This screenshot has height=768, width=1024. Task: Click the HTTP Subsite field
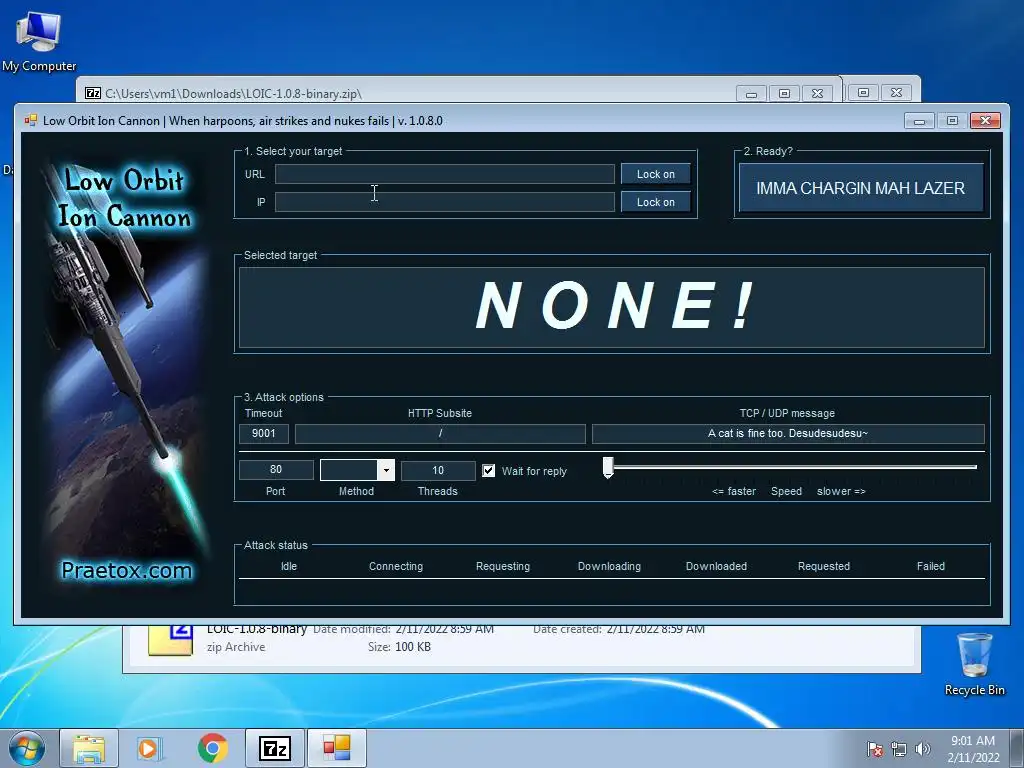440,434
